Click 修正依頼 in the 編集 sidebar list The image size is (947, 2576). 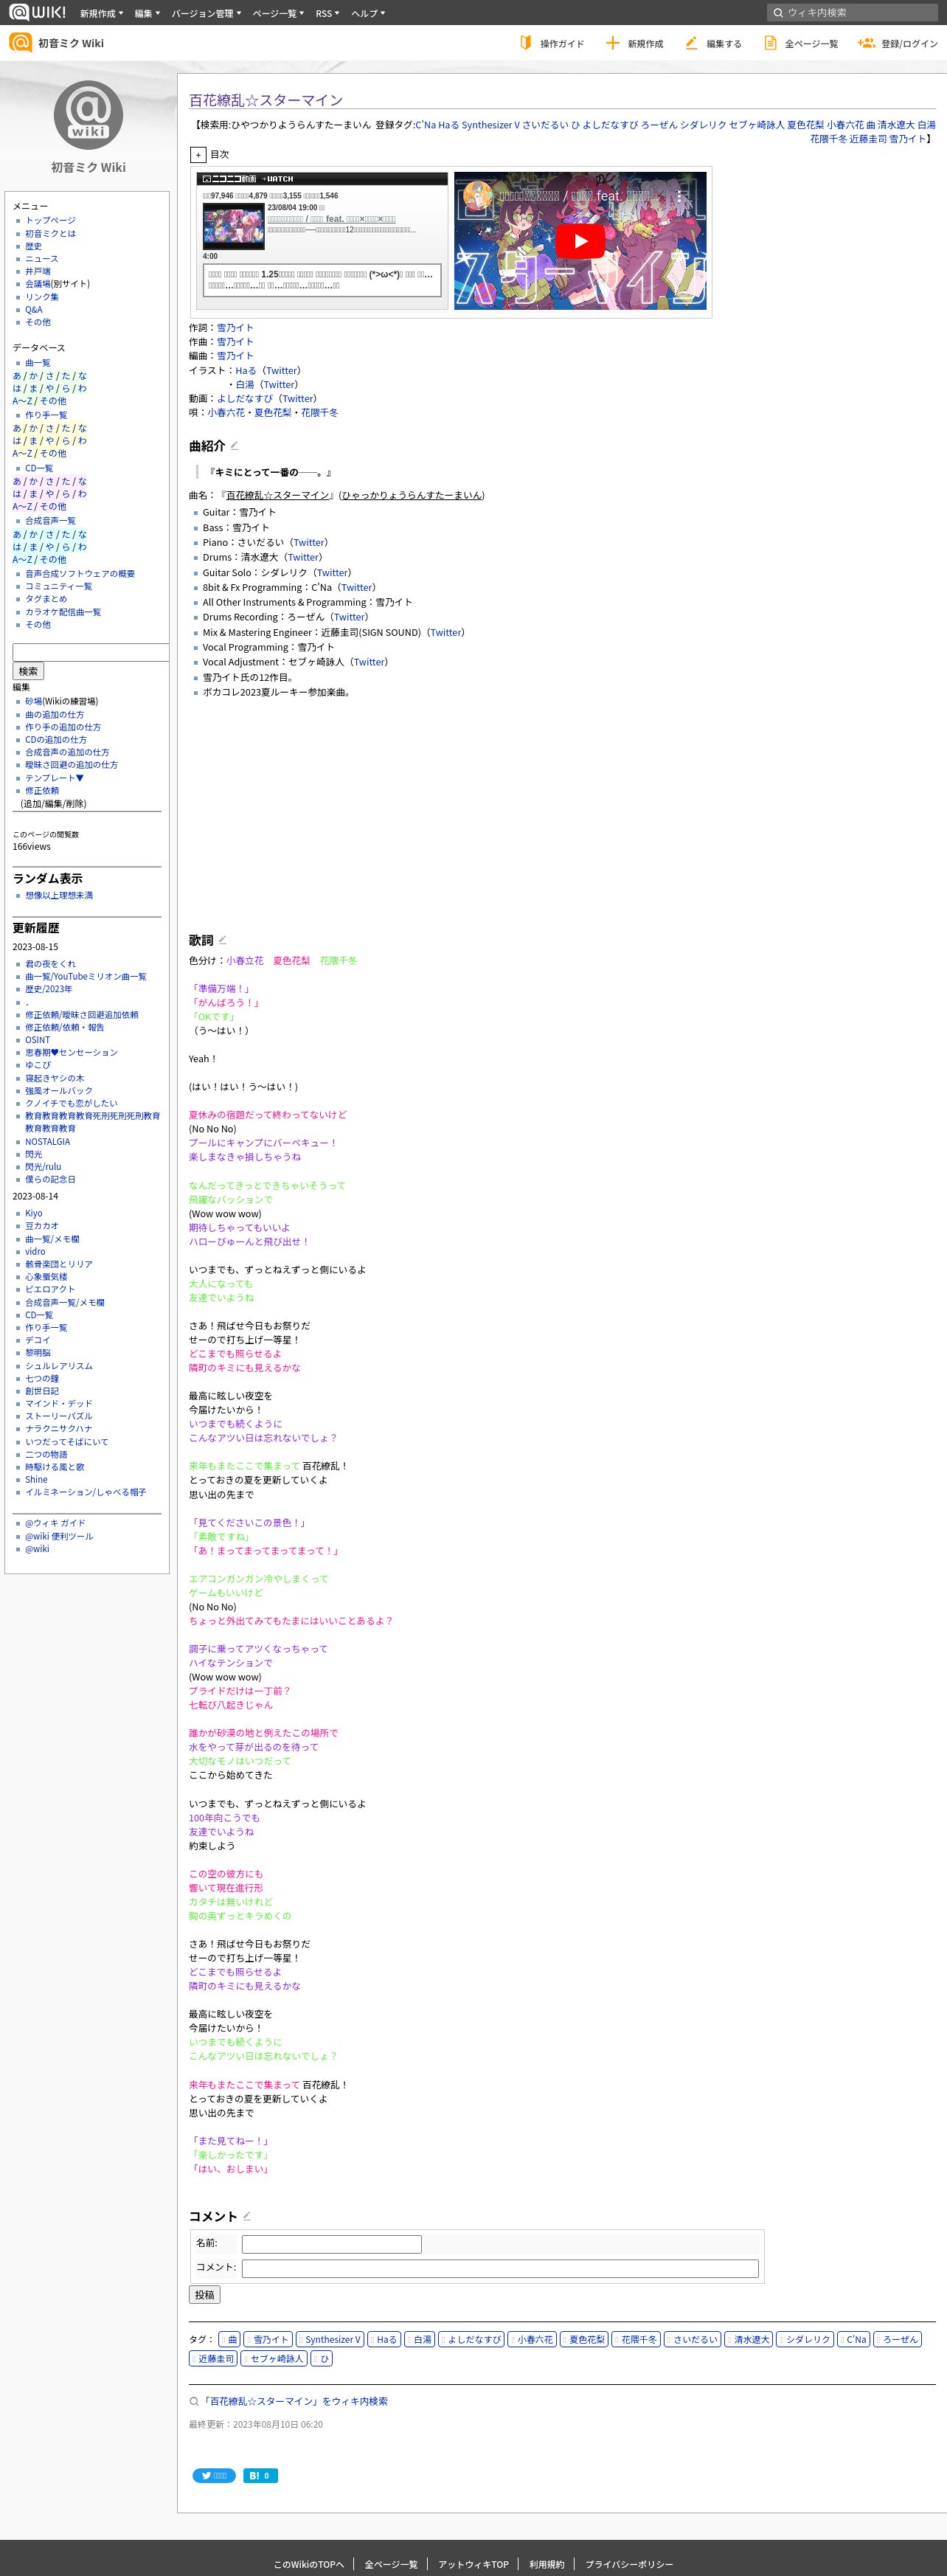[x=42, y=791]
